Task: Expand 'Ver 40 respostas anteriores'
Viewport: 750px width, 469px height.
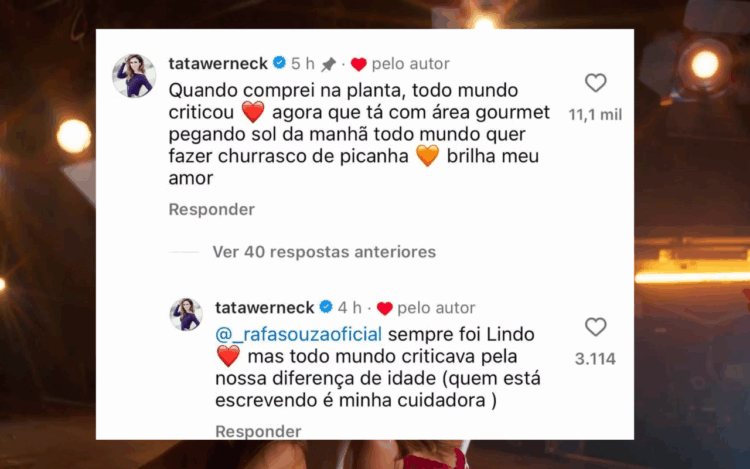Action: tap(324, 251)
